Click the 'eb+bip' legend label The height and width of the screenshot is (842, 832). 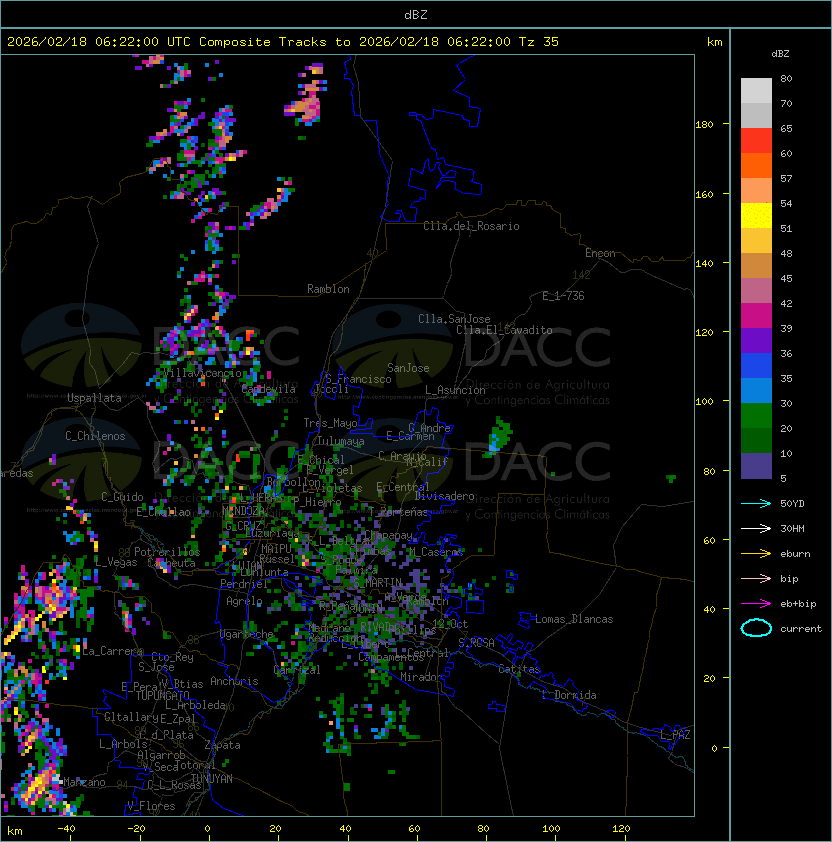[798, 604]
